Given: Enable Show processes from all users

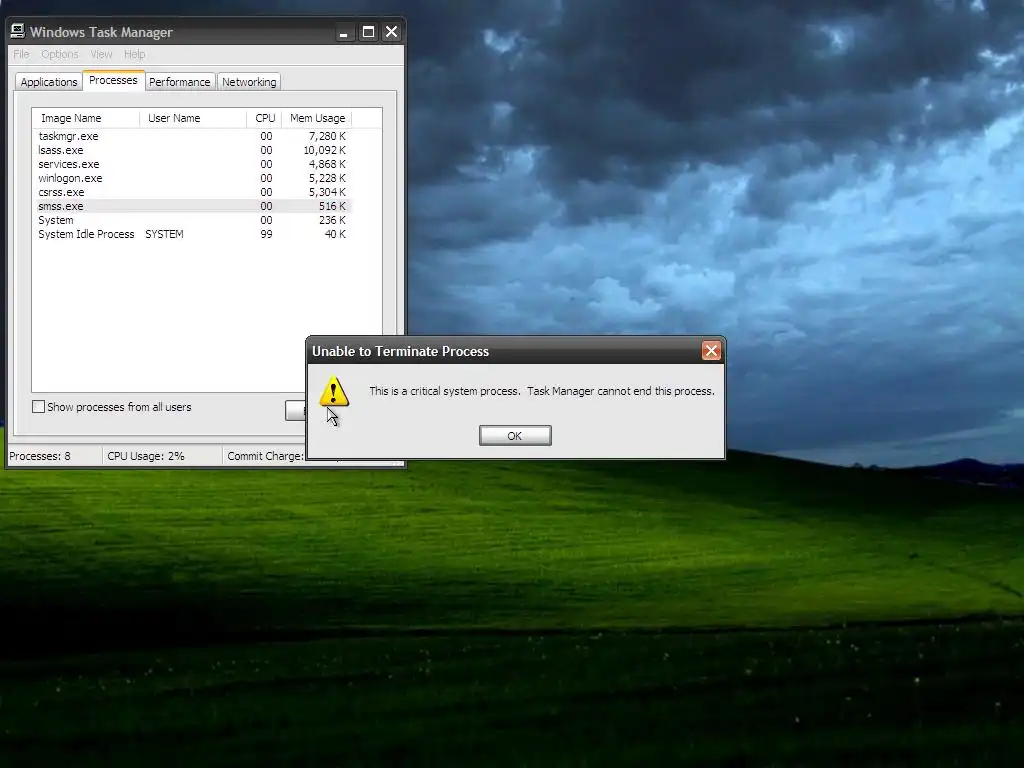Looking at the screenshot, I should click(x=39, y=407).
